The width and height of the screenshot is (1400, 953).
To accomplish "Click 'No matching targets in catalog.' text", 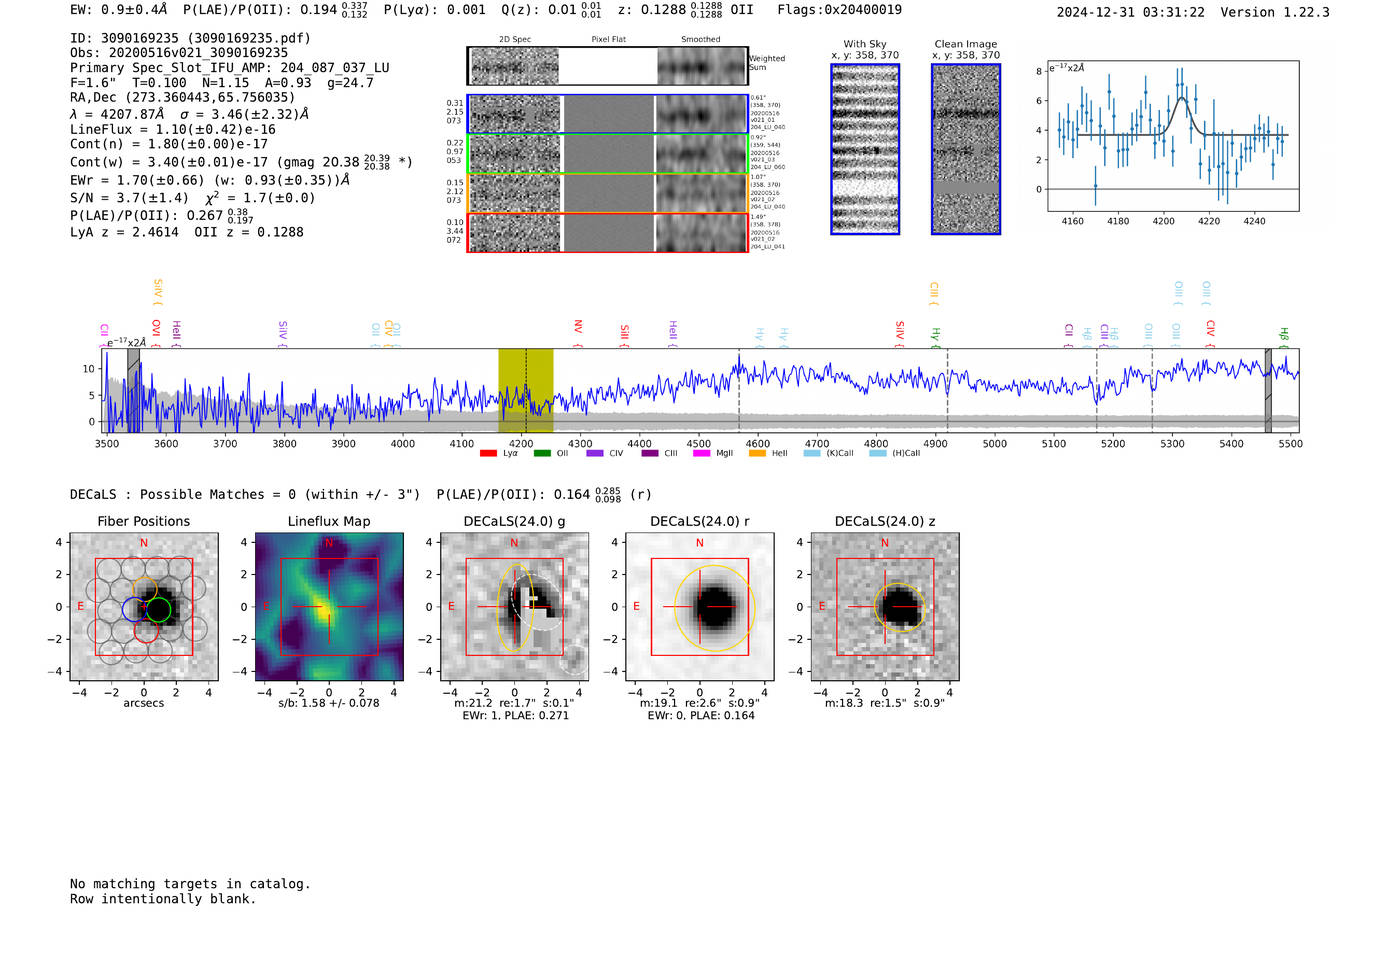I will tap(190, 884).
